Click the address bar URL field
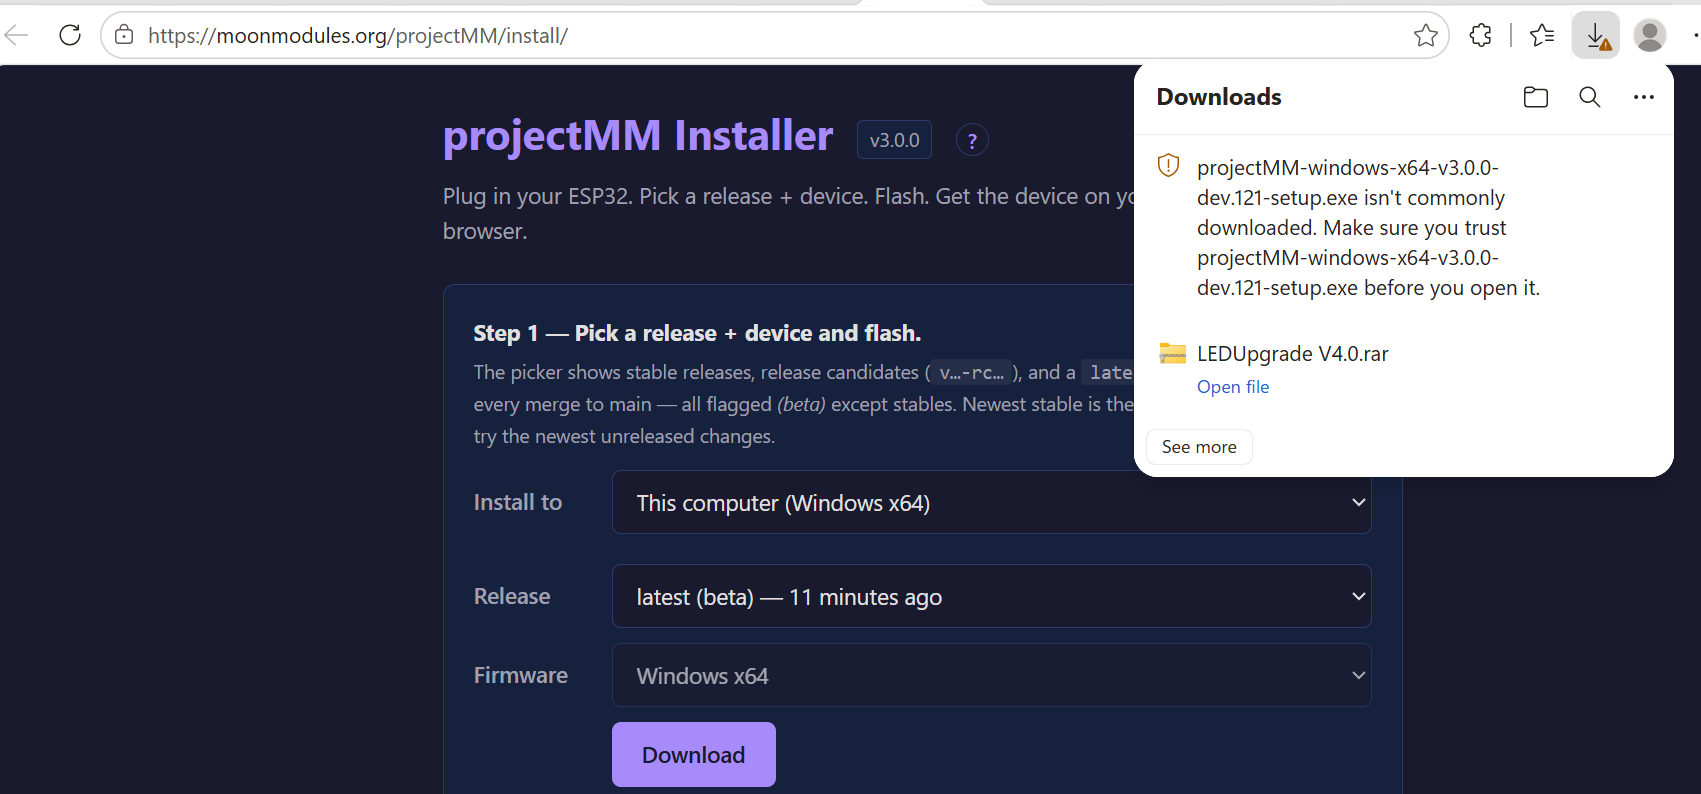 (x=774, y=36)
